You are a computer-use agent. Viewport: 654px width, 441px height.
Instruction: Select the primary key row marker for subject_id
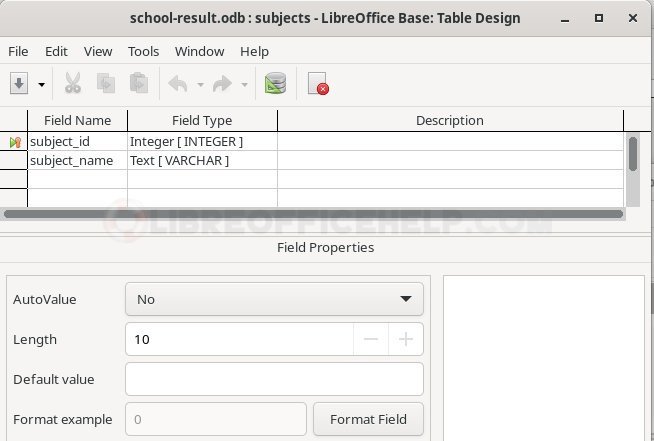tap(15, 142)
